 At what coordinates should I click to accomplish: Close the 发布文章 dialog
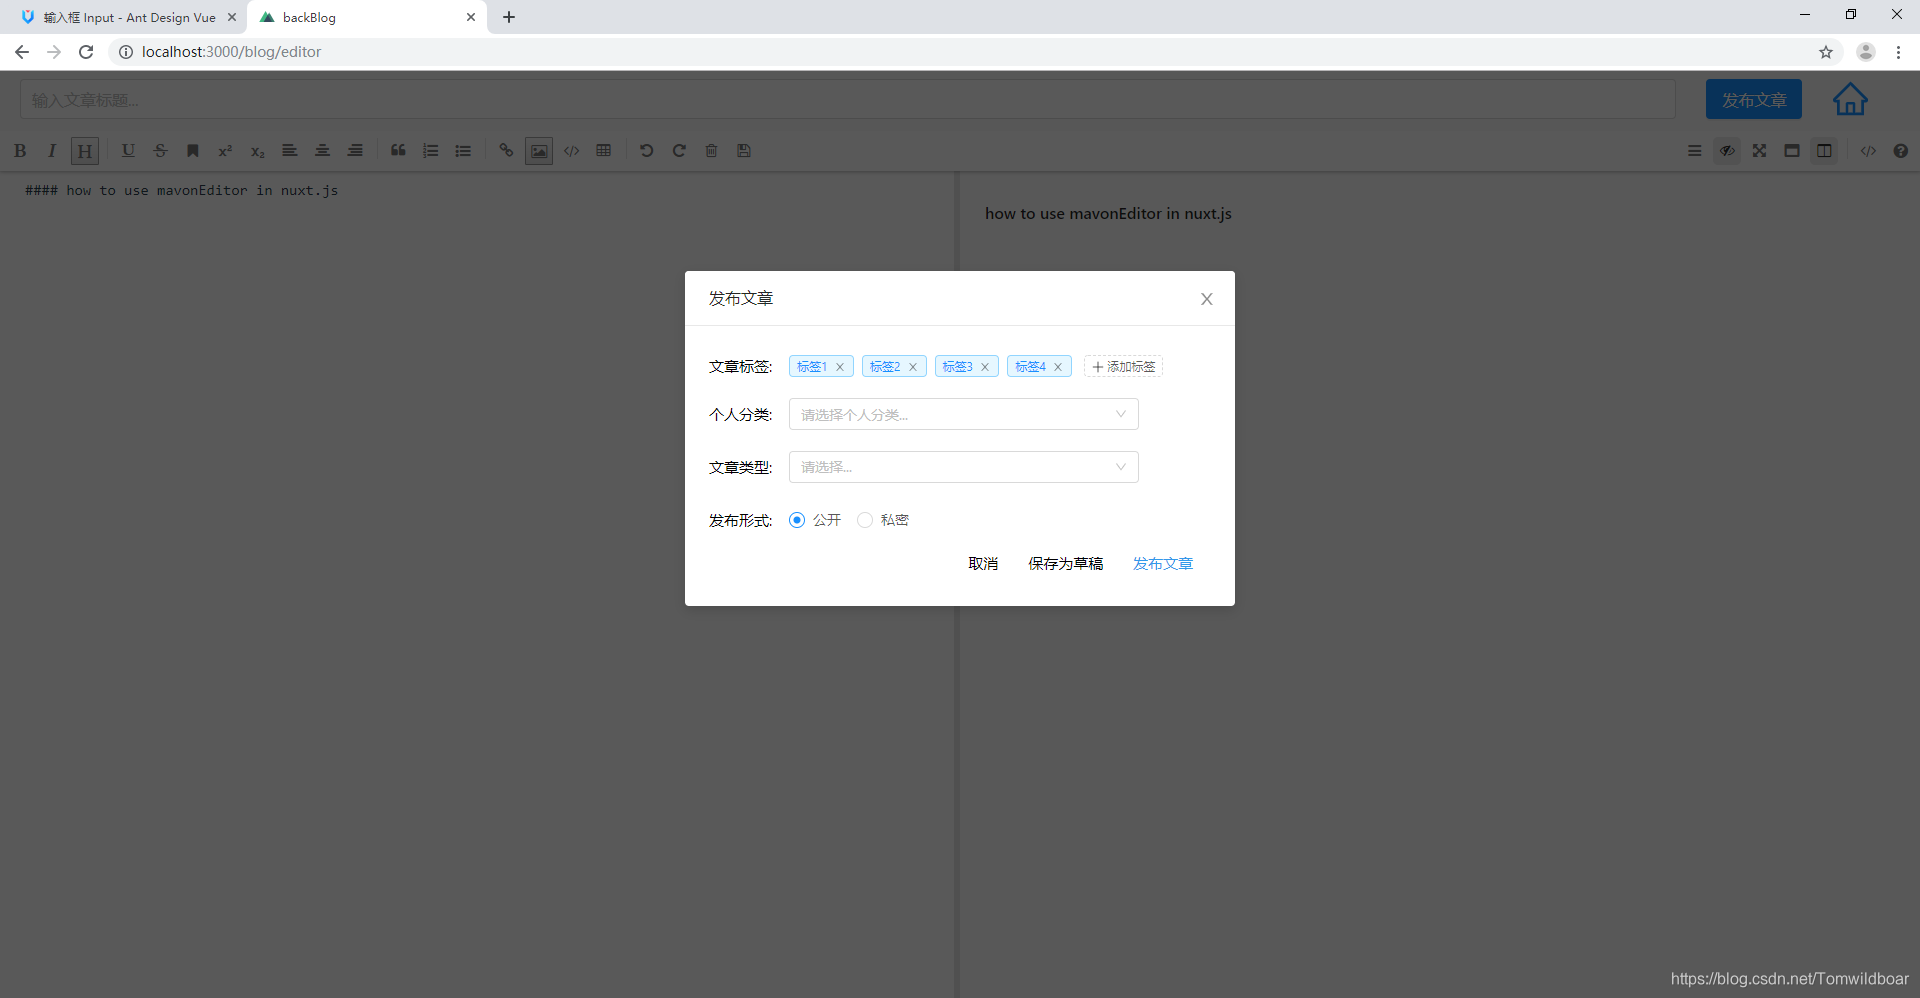(1207, 299)
